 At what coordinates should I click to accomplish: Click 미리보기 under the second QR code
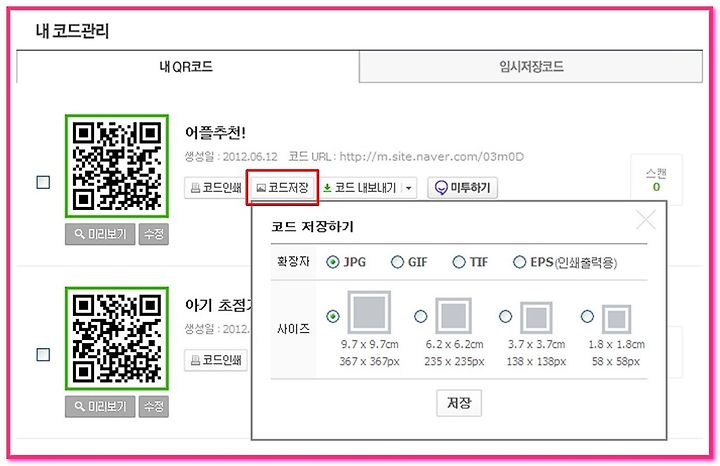tap(100, 406)
